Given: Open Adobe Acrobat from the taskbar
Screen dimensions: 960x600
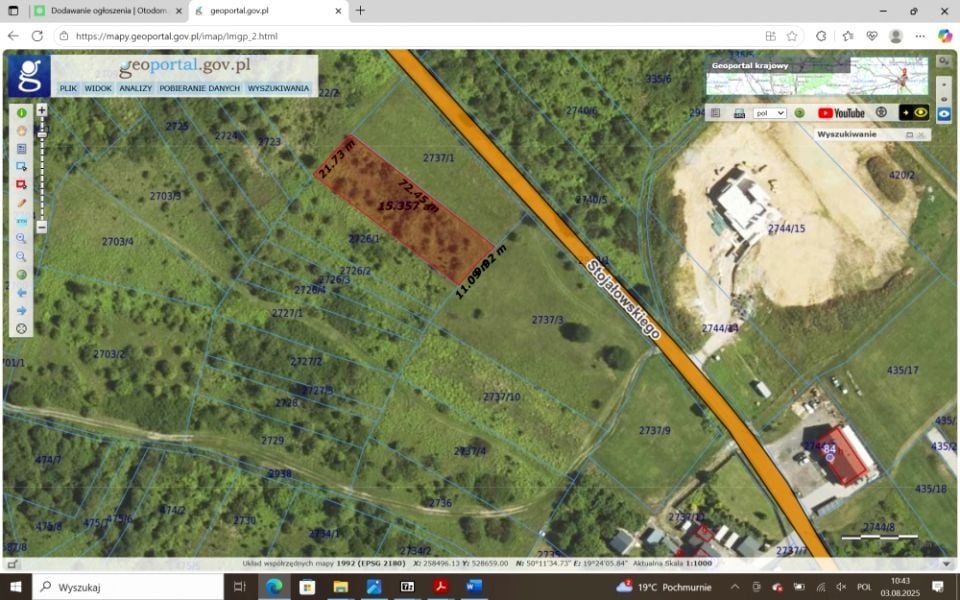Looking at the screenshot, I should tap(441, 587).
